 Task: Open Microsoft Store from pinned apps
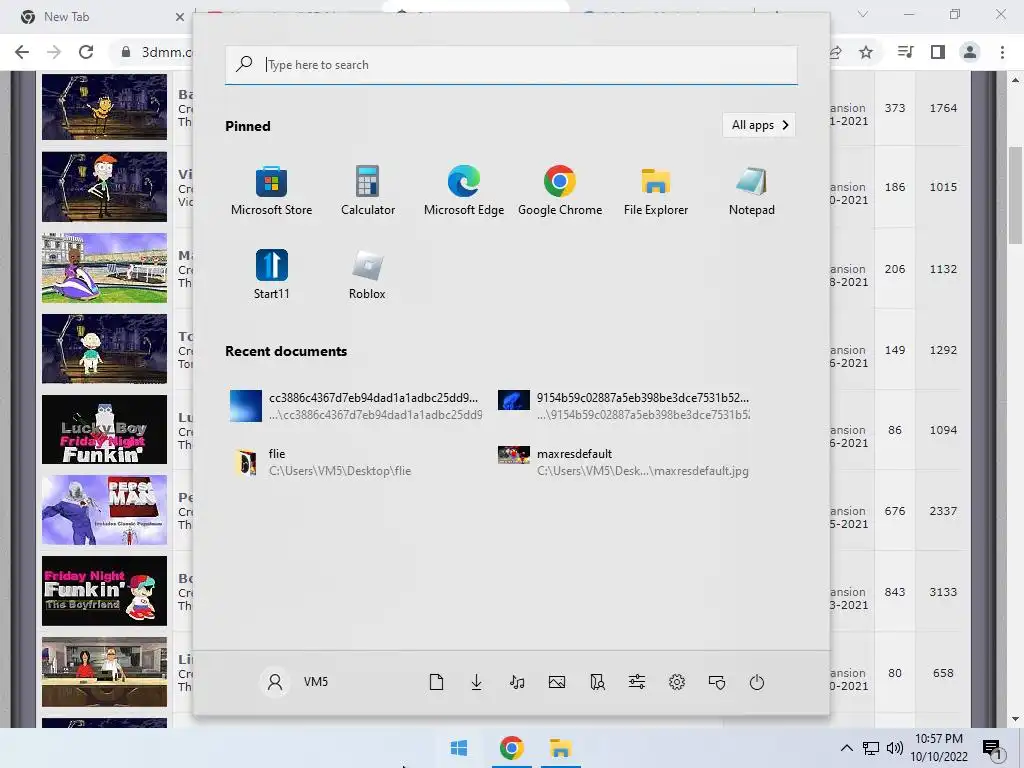(271, 191)
